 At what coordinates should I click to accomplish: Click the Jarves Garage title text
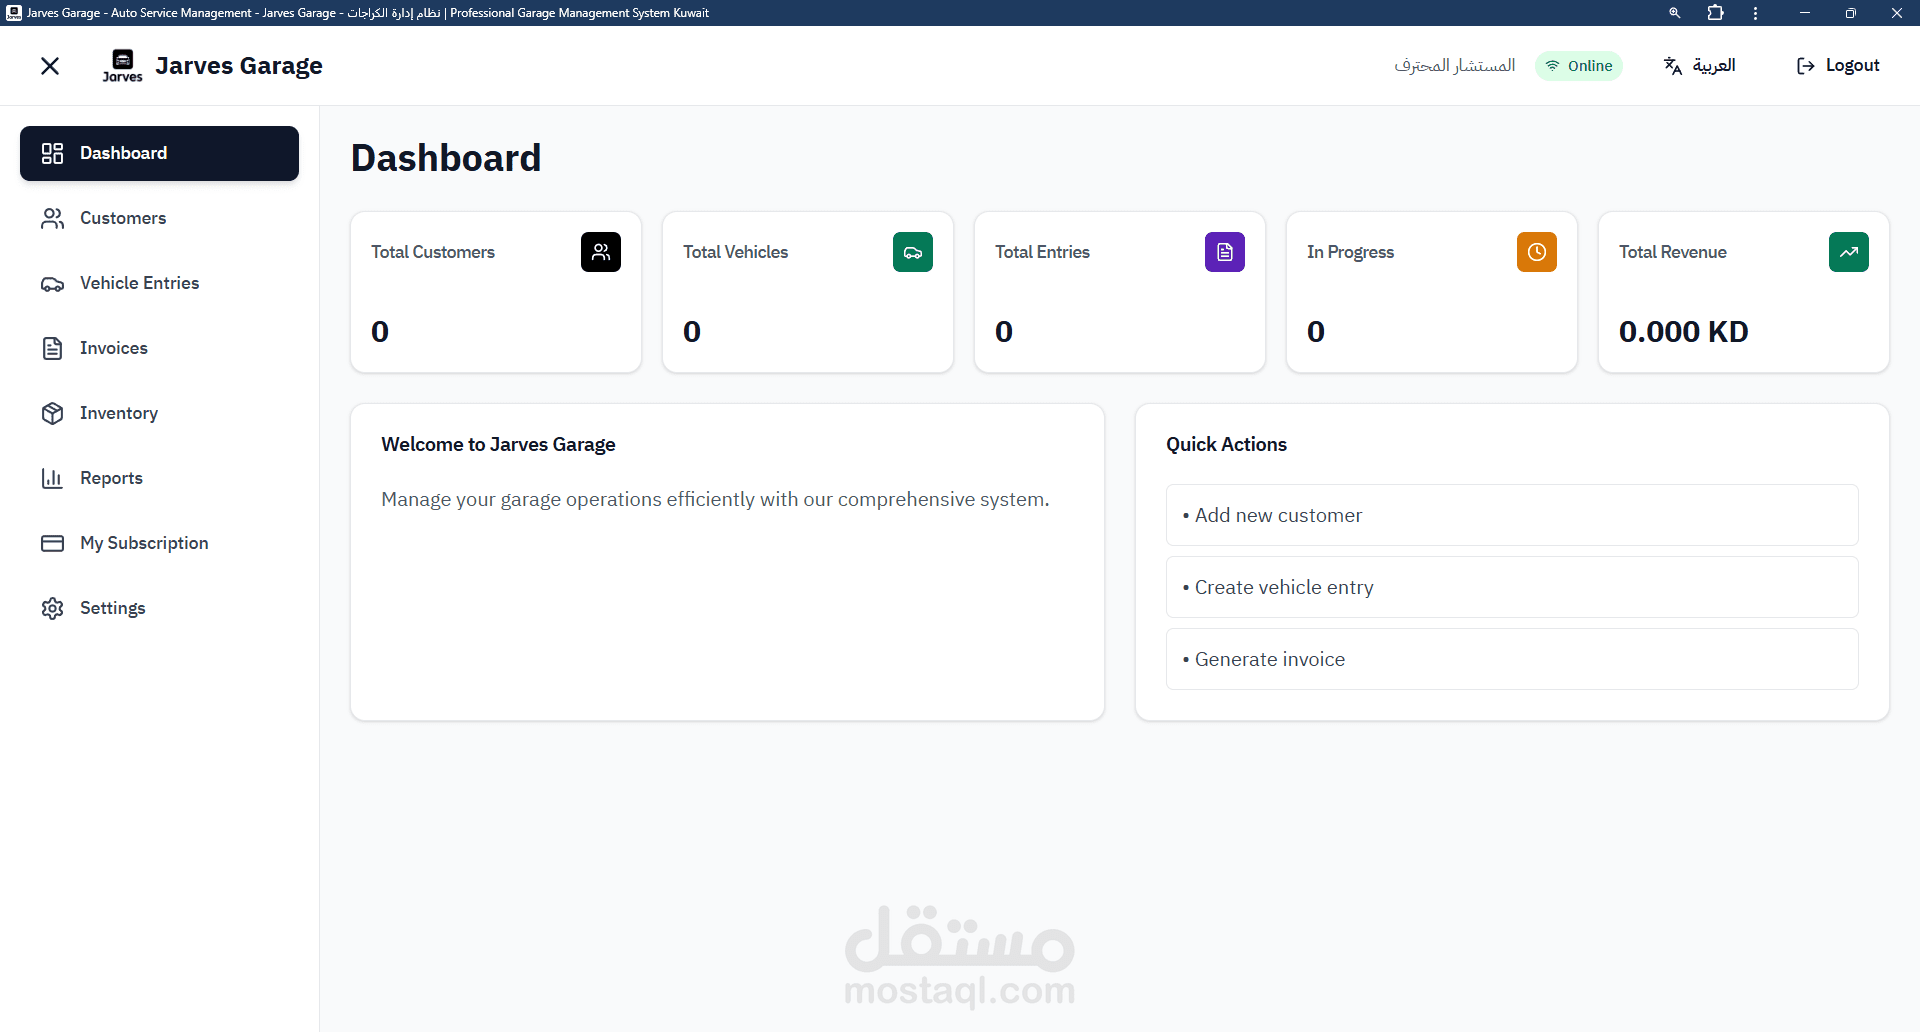click(x=239, y=66)
